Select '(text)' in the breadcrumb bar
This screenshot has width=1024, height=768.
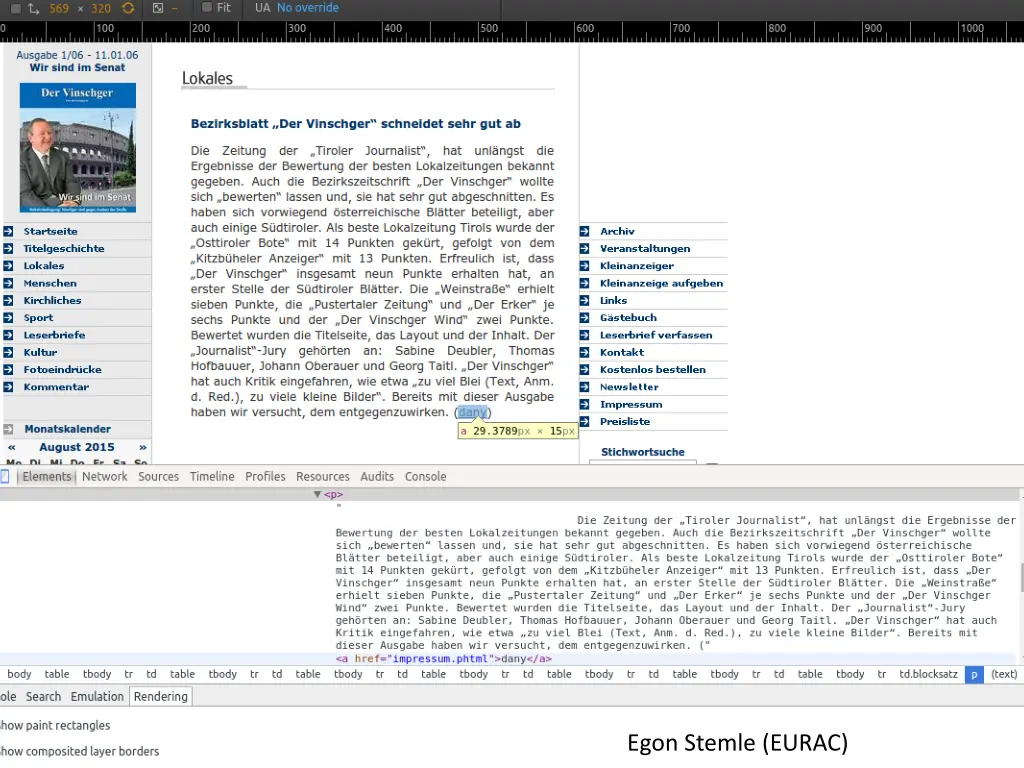click(1004, 674)
